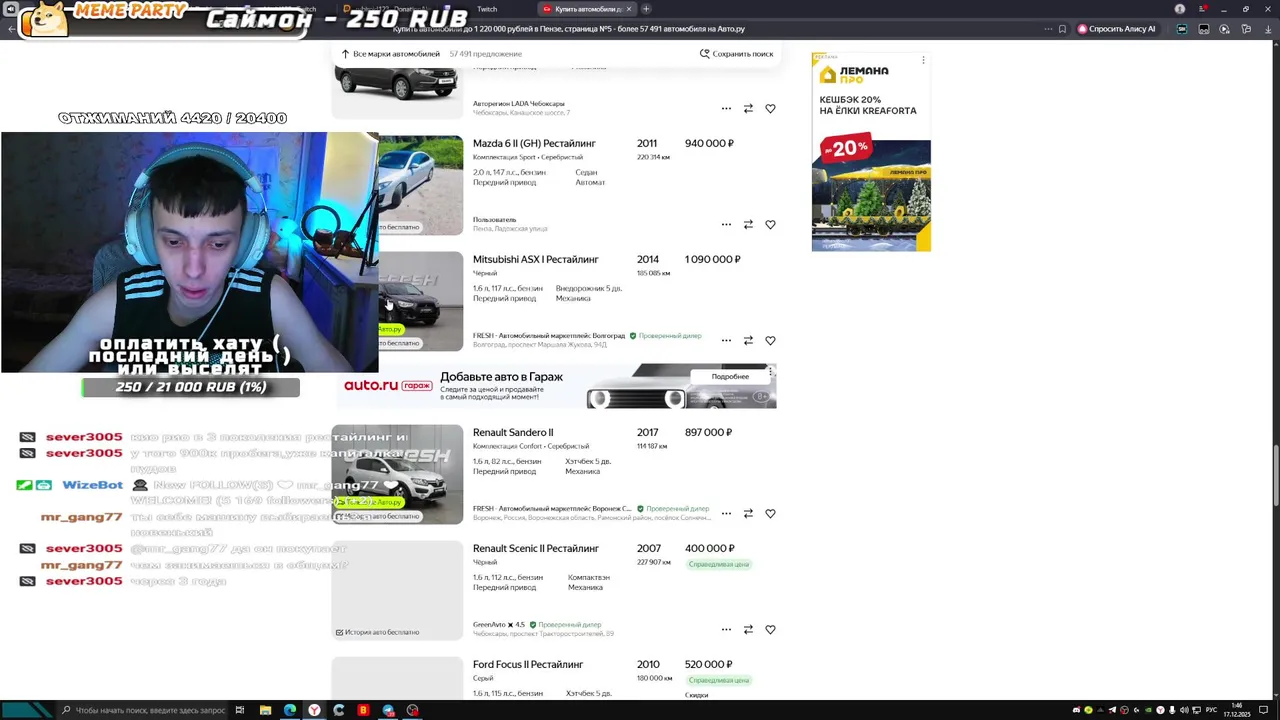Viewport: 1280px width, 720px height.
Task: Favorite the Mitsubishi ASX I listing
Action: click(x=770, y=340)
